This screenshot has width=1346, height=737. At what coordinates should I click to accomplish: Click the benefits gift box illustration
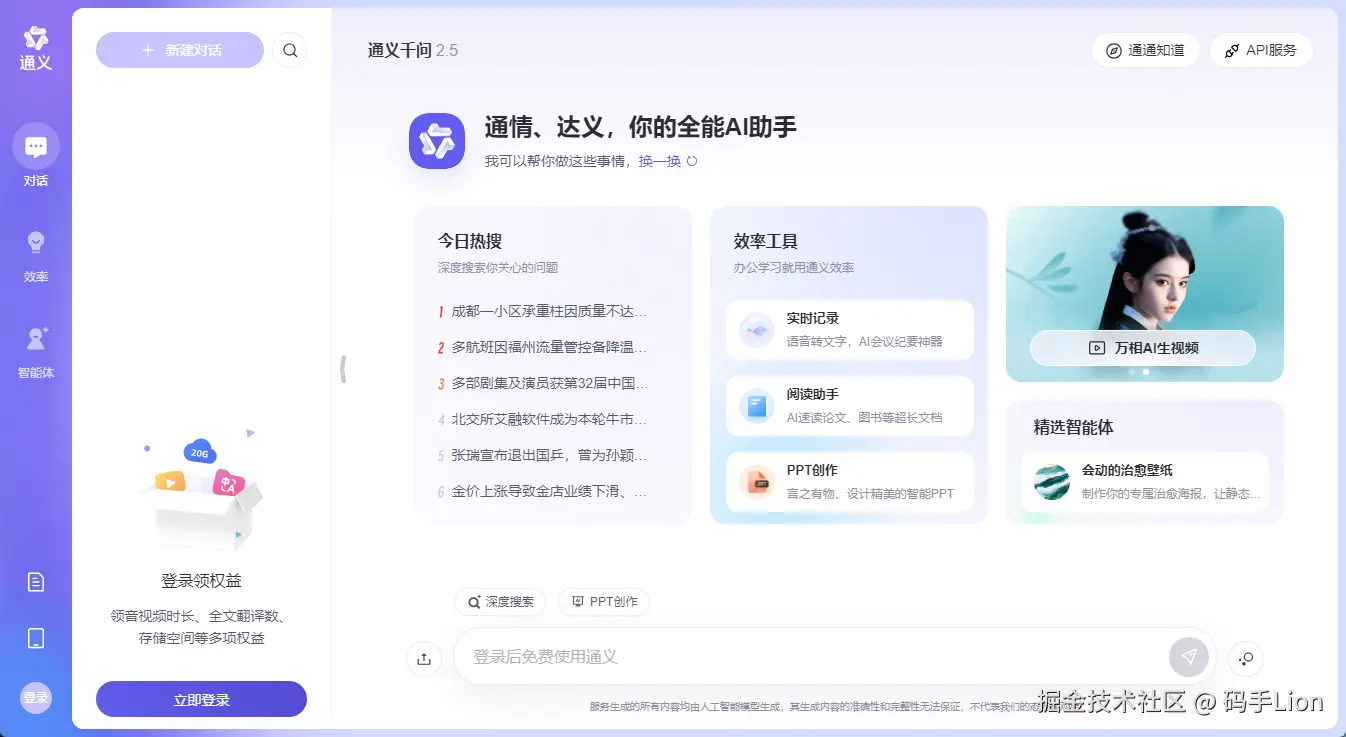click(201, 492)
